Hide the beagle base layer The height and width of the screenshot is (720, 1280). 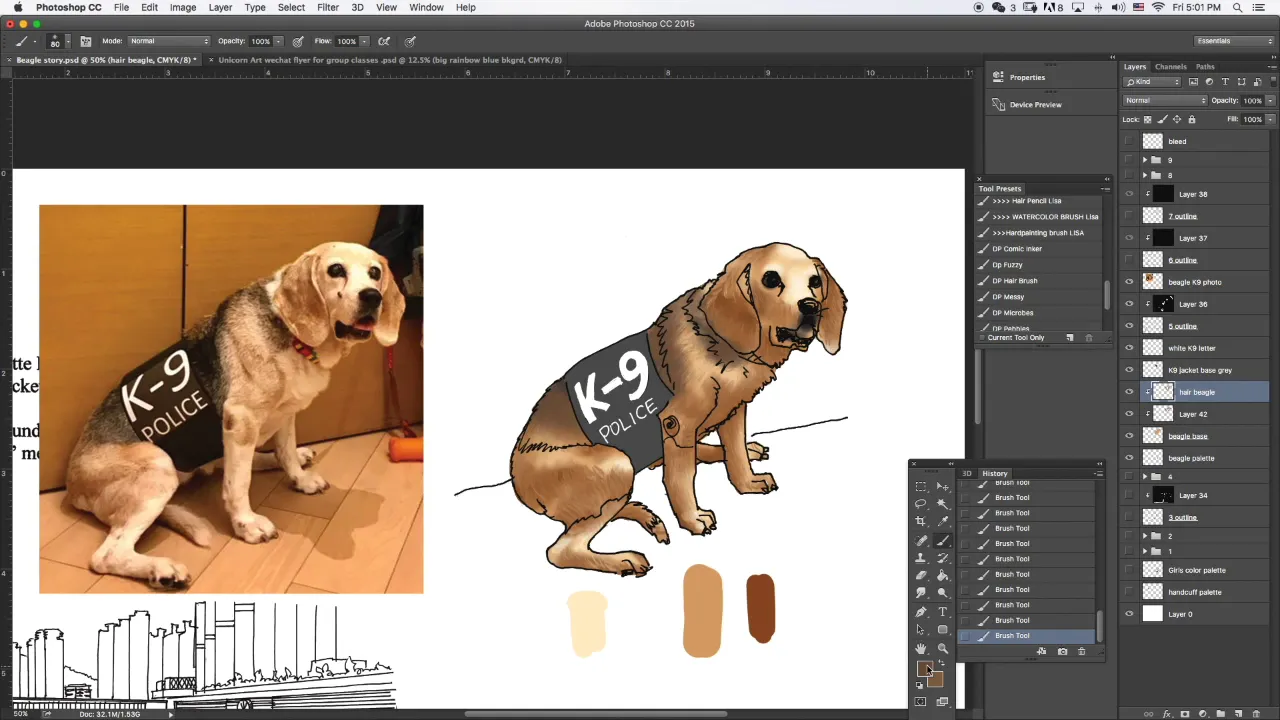coord(1129,436)
